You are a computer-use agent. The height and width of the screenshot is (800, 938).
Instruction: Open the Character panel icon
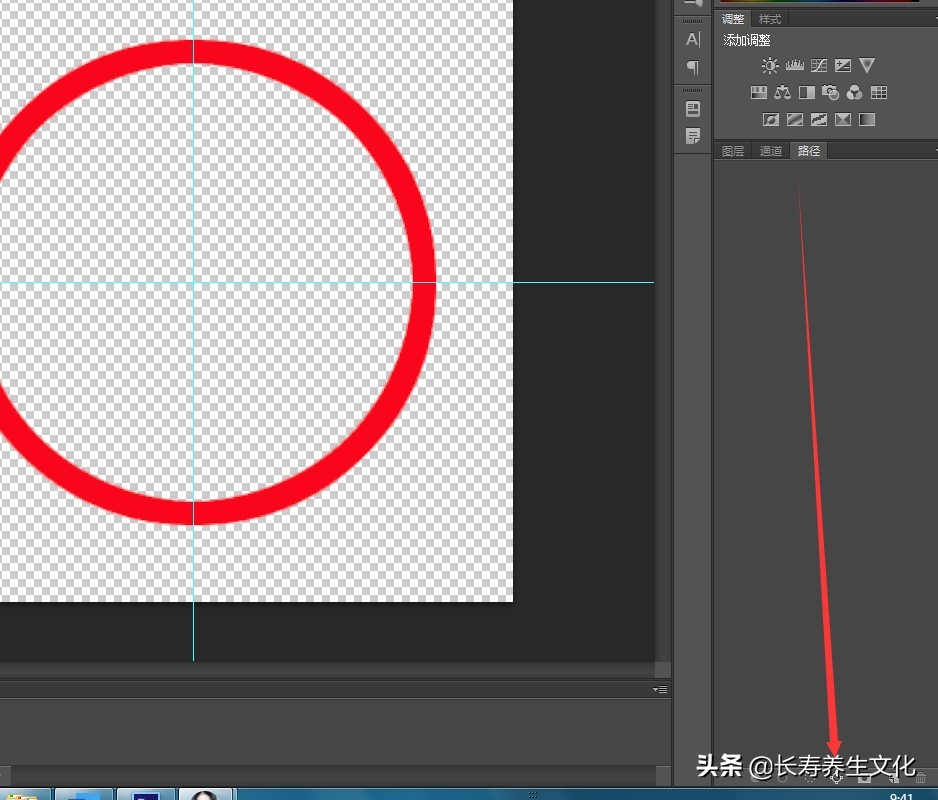tap(693, 39)
